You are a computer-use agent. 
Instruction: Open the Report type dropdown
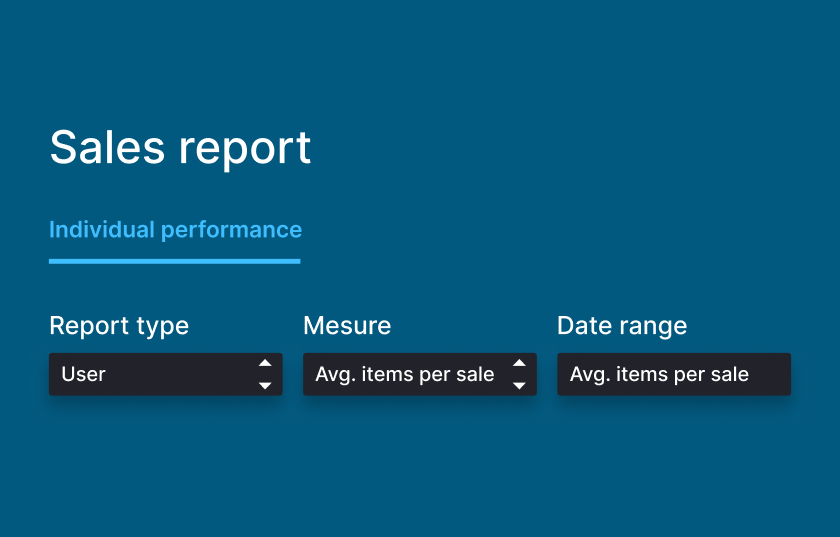165,374
